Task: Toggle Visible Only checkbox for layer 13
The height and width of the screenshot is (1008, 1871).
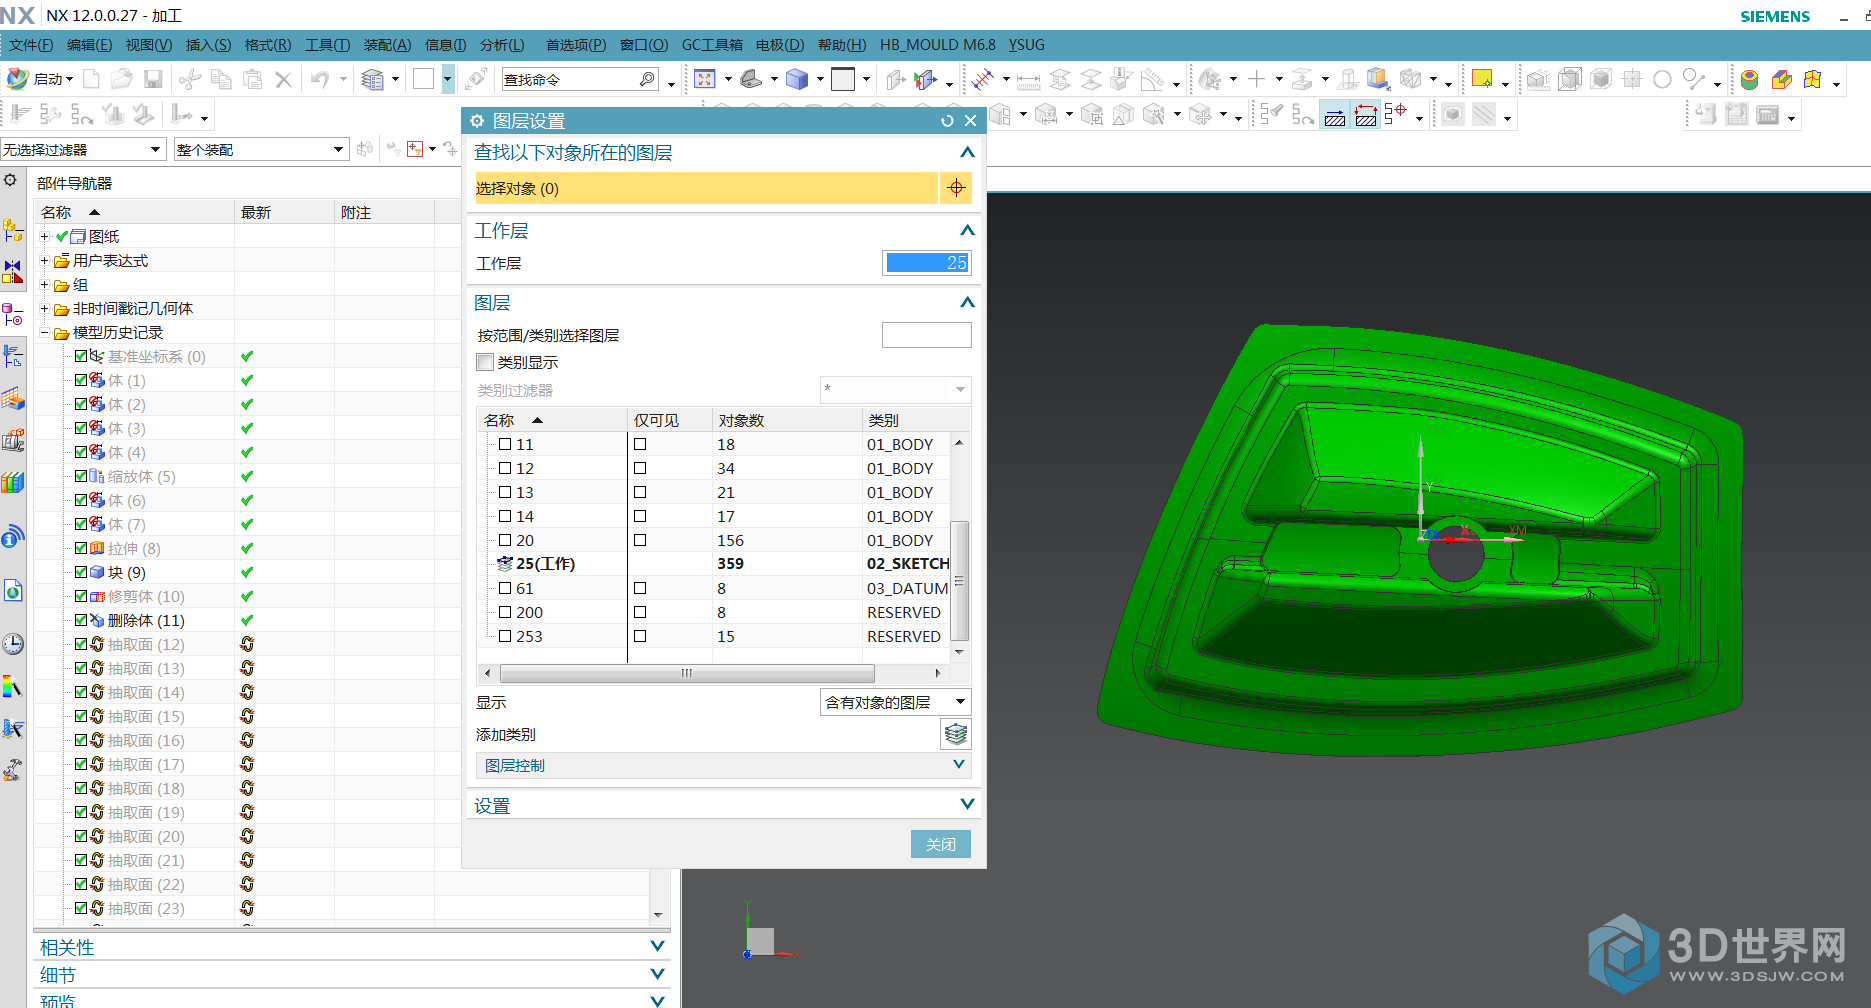Action: [x=640, y=492]
